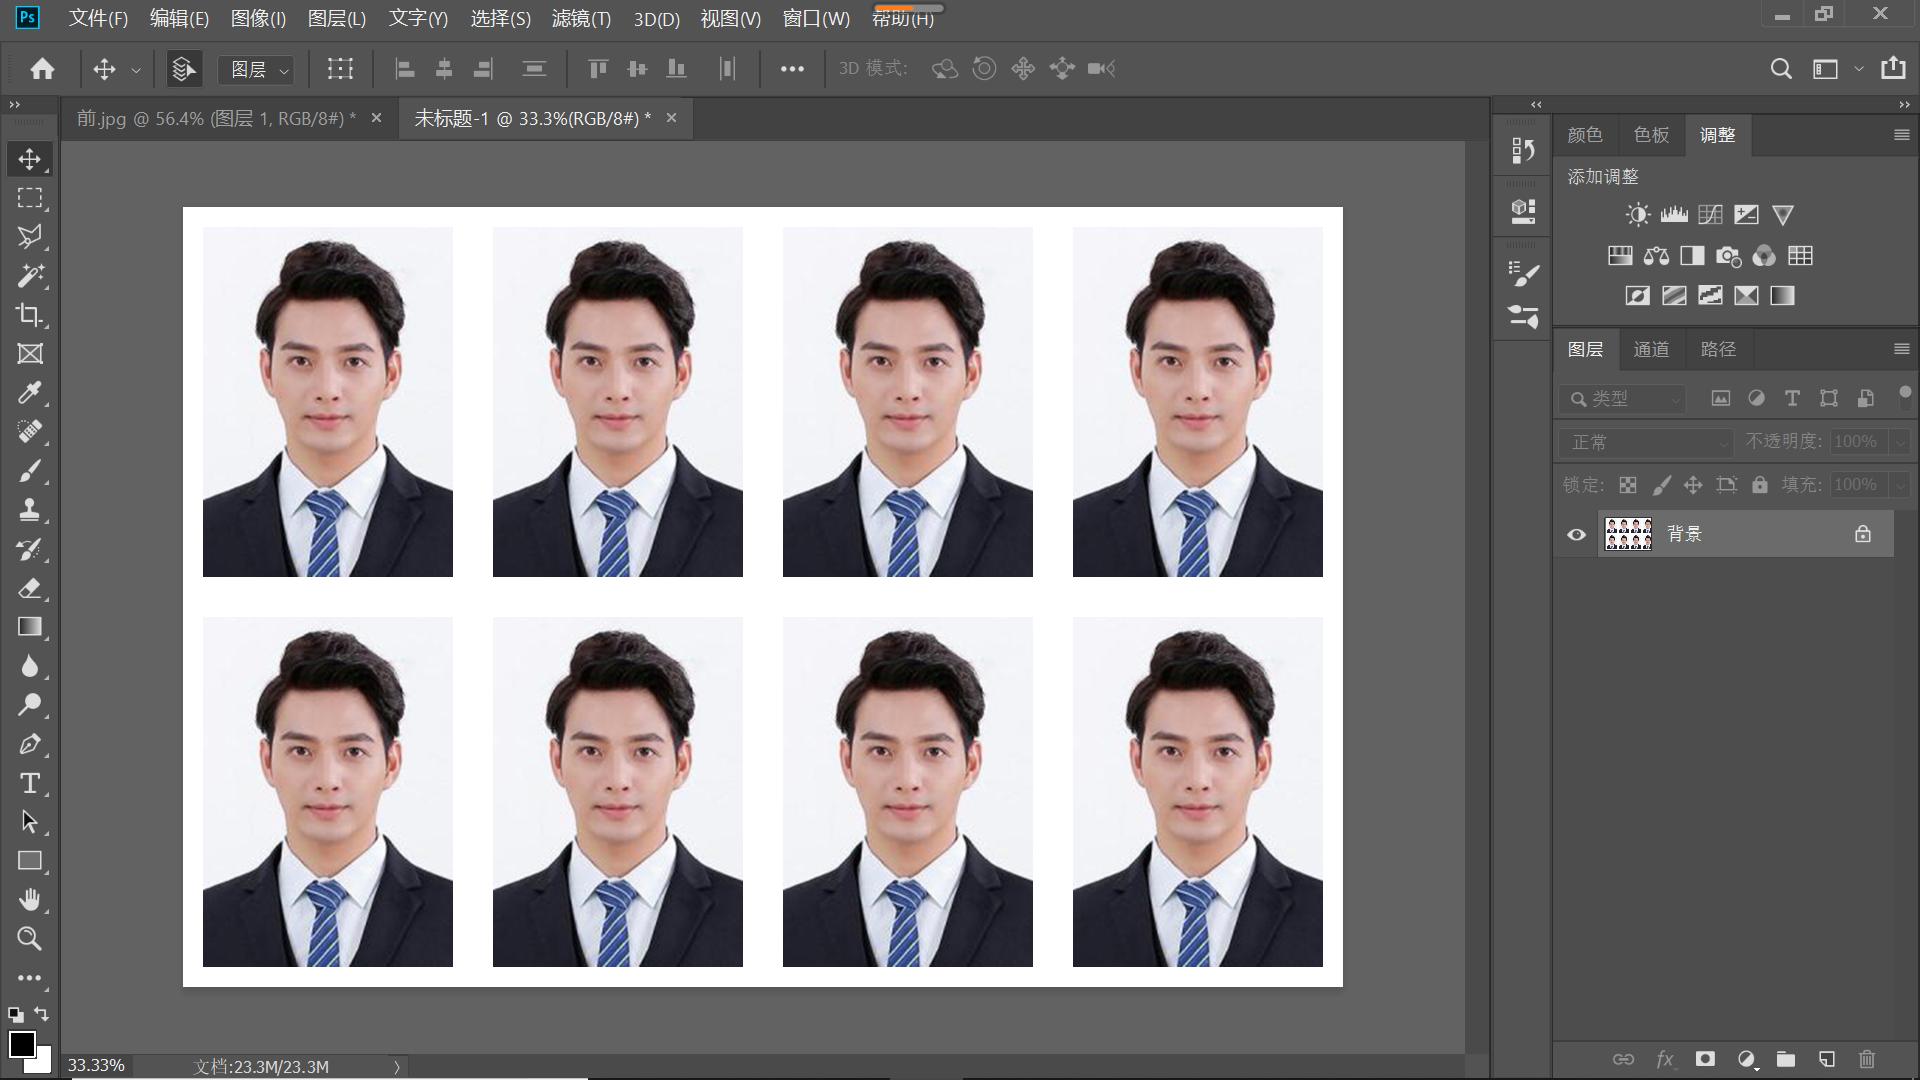Expand the blend mode 正常 dropdown
Image resolution: width=1920 pixels, height=1080 pixels.
coord(1645,442)
